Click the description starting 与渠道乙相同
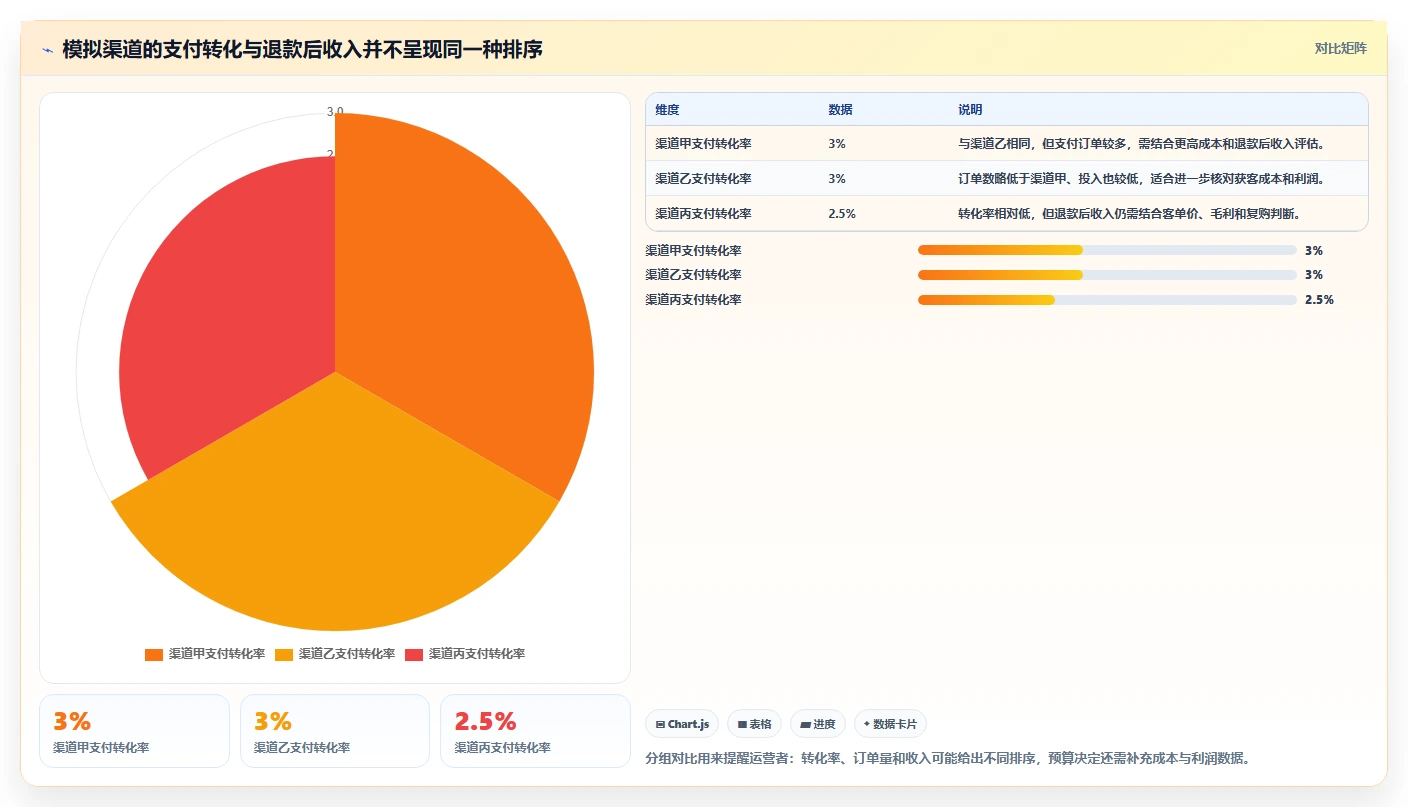The width and height of the screenshot is (1408, 807). click(x=1141, y=144)
